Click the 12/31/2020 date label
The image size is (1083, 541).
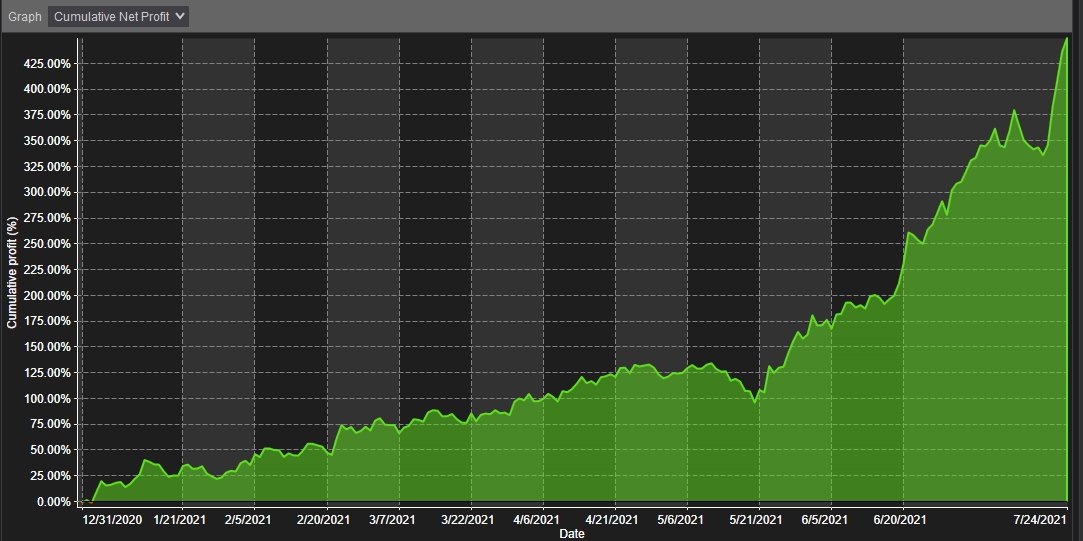[x=113, y=520]
